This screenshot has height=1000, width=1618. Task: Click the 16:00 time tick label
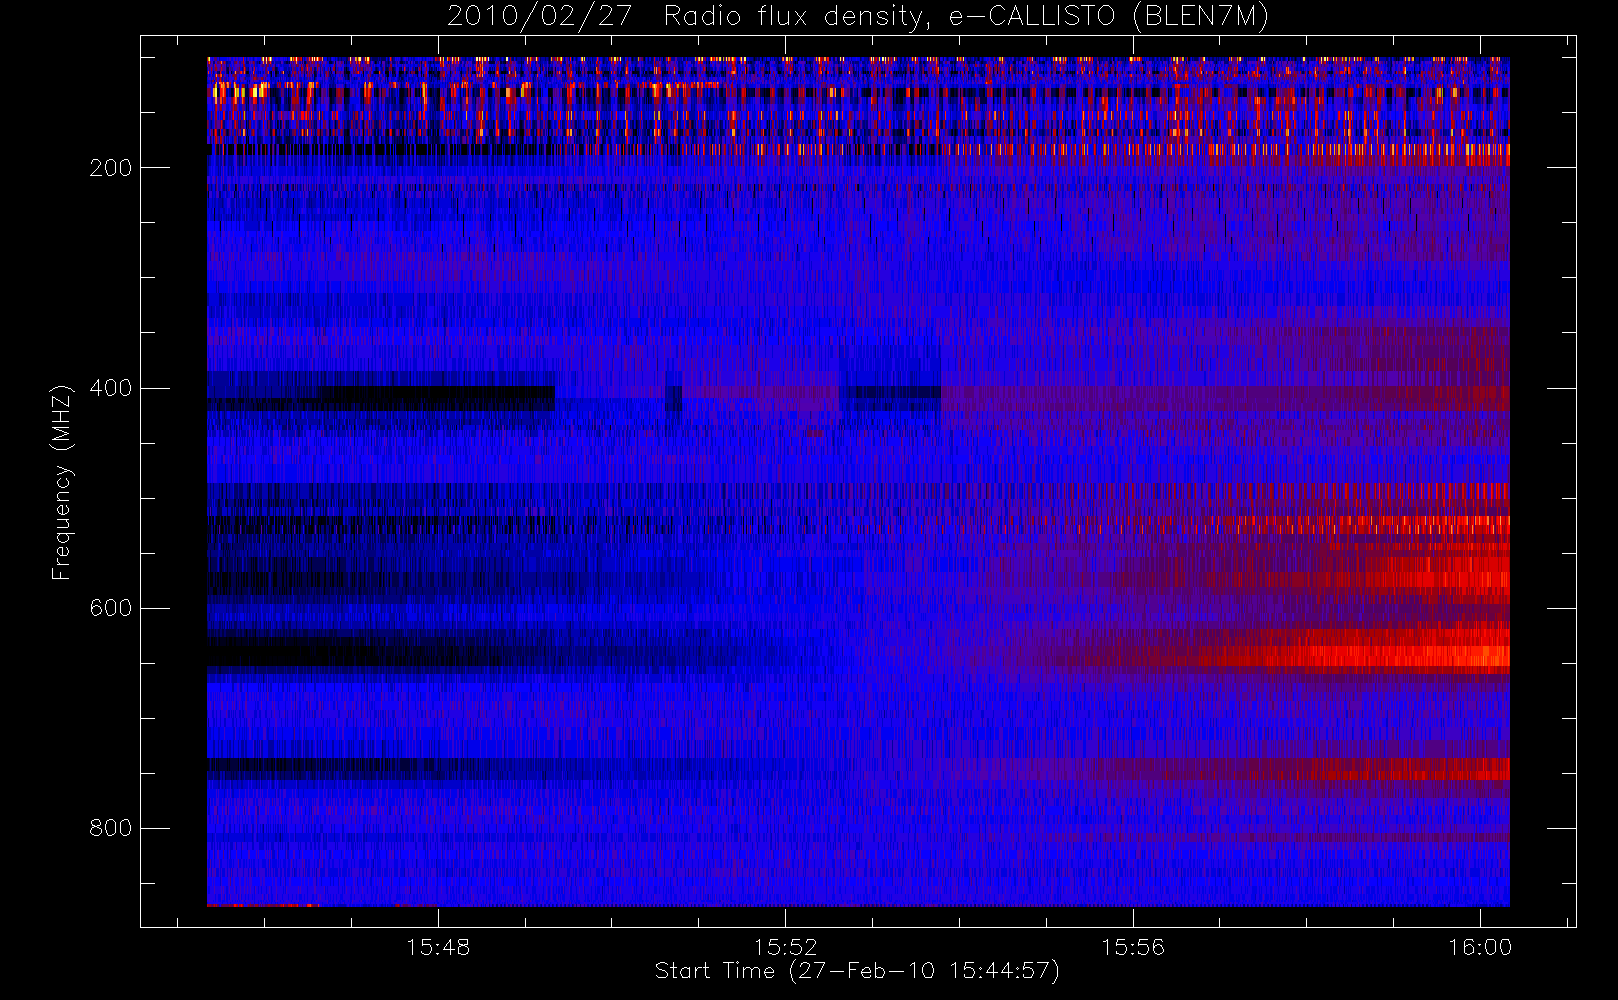(x=1480, y=947)
